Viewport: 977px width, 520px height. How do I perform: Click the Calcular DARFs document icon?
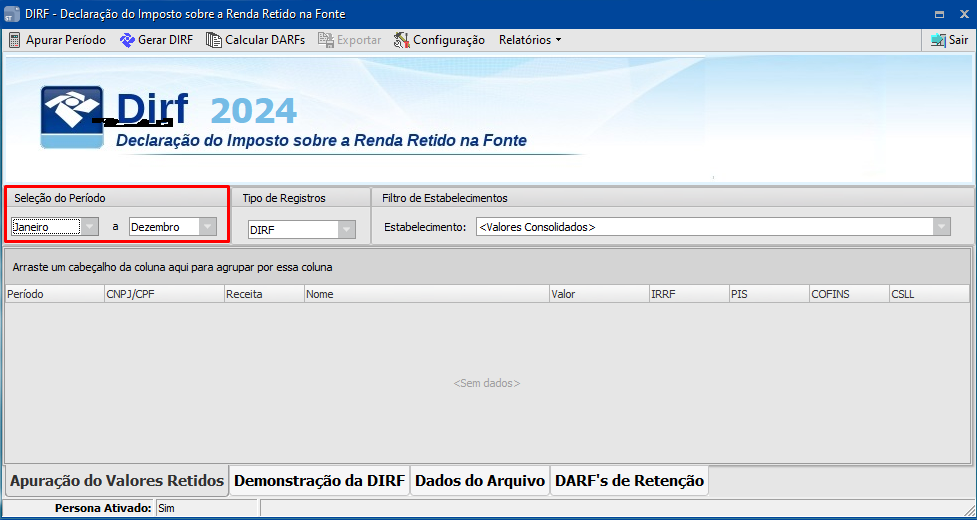click(x=214, y=40)
